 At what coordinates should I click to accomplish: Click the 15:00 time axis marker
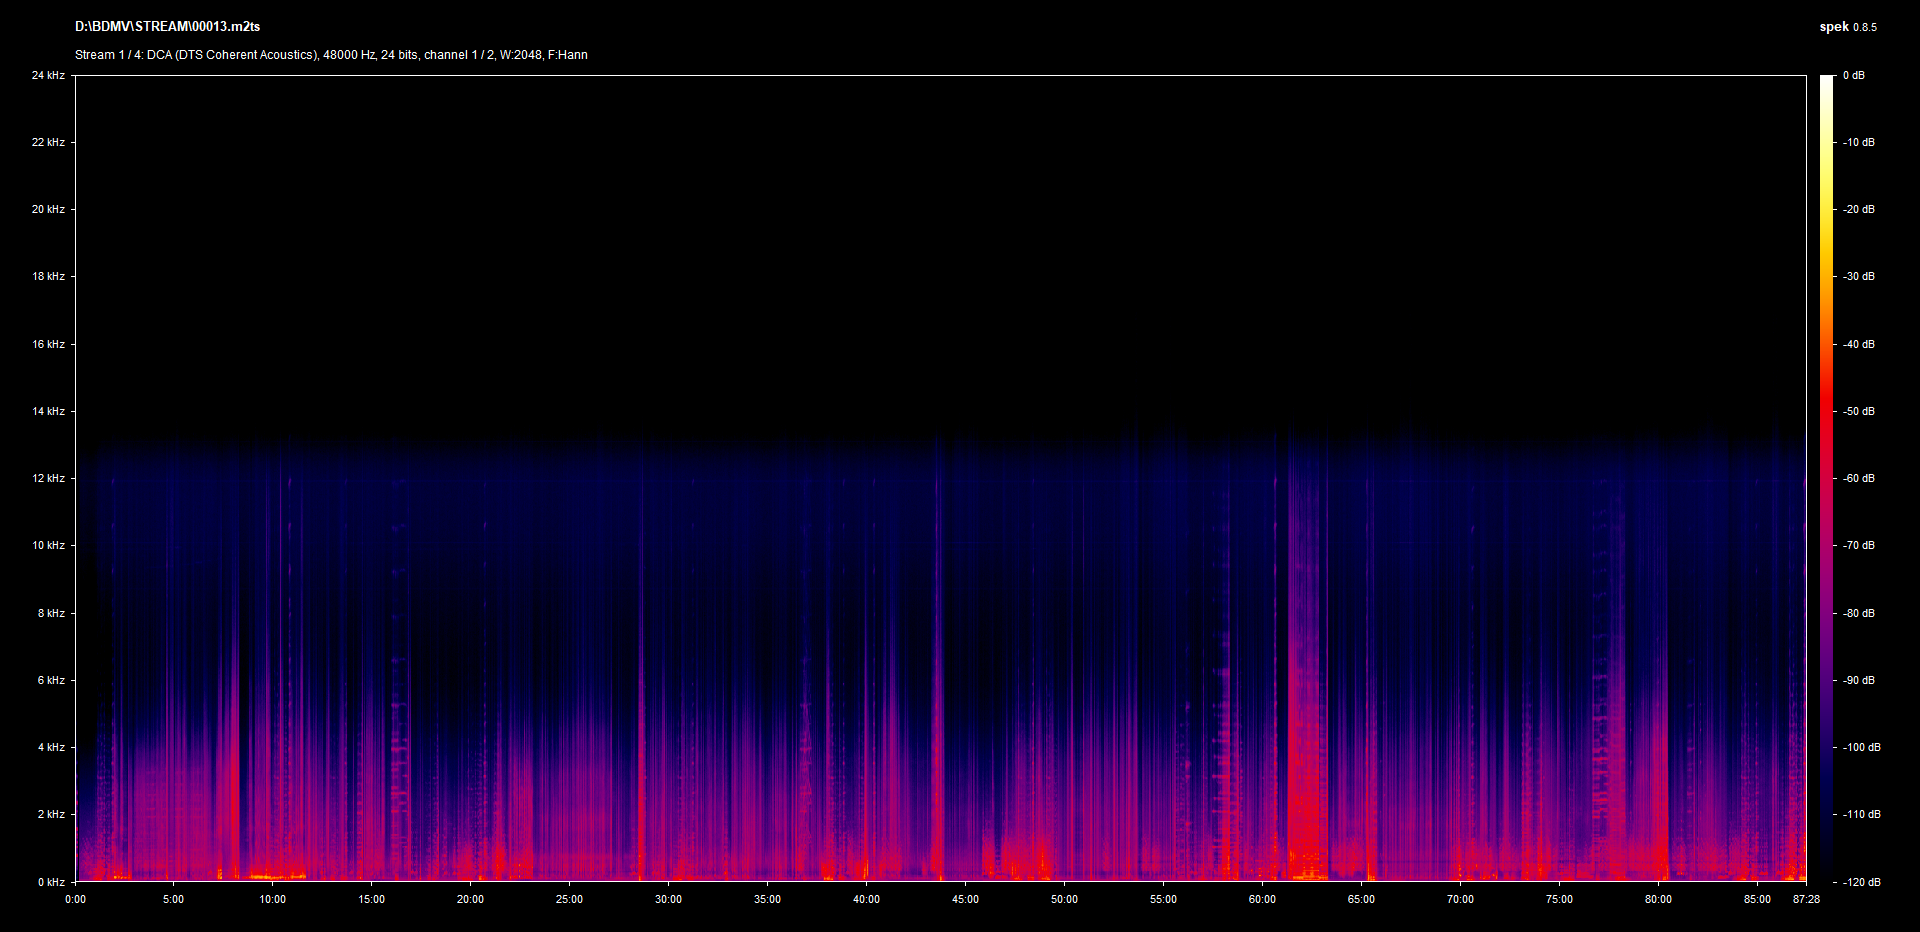click(x=372, y=900)
